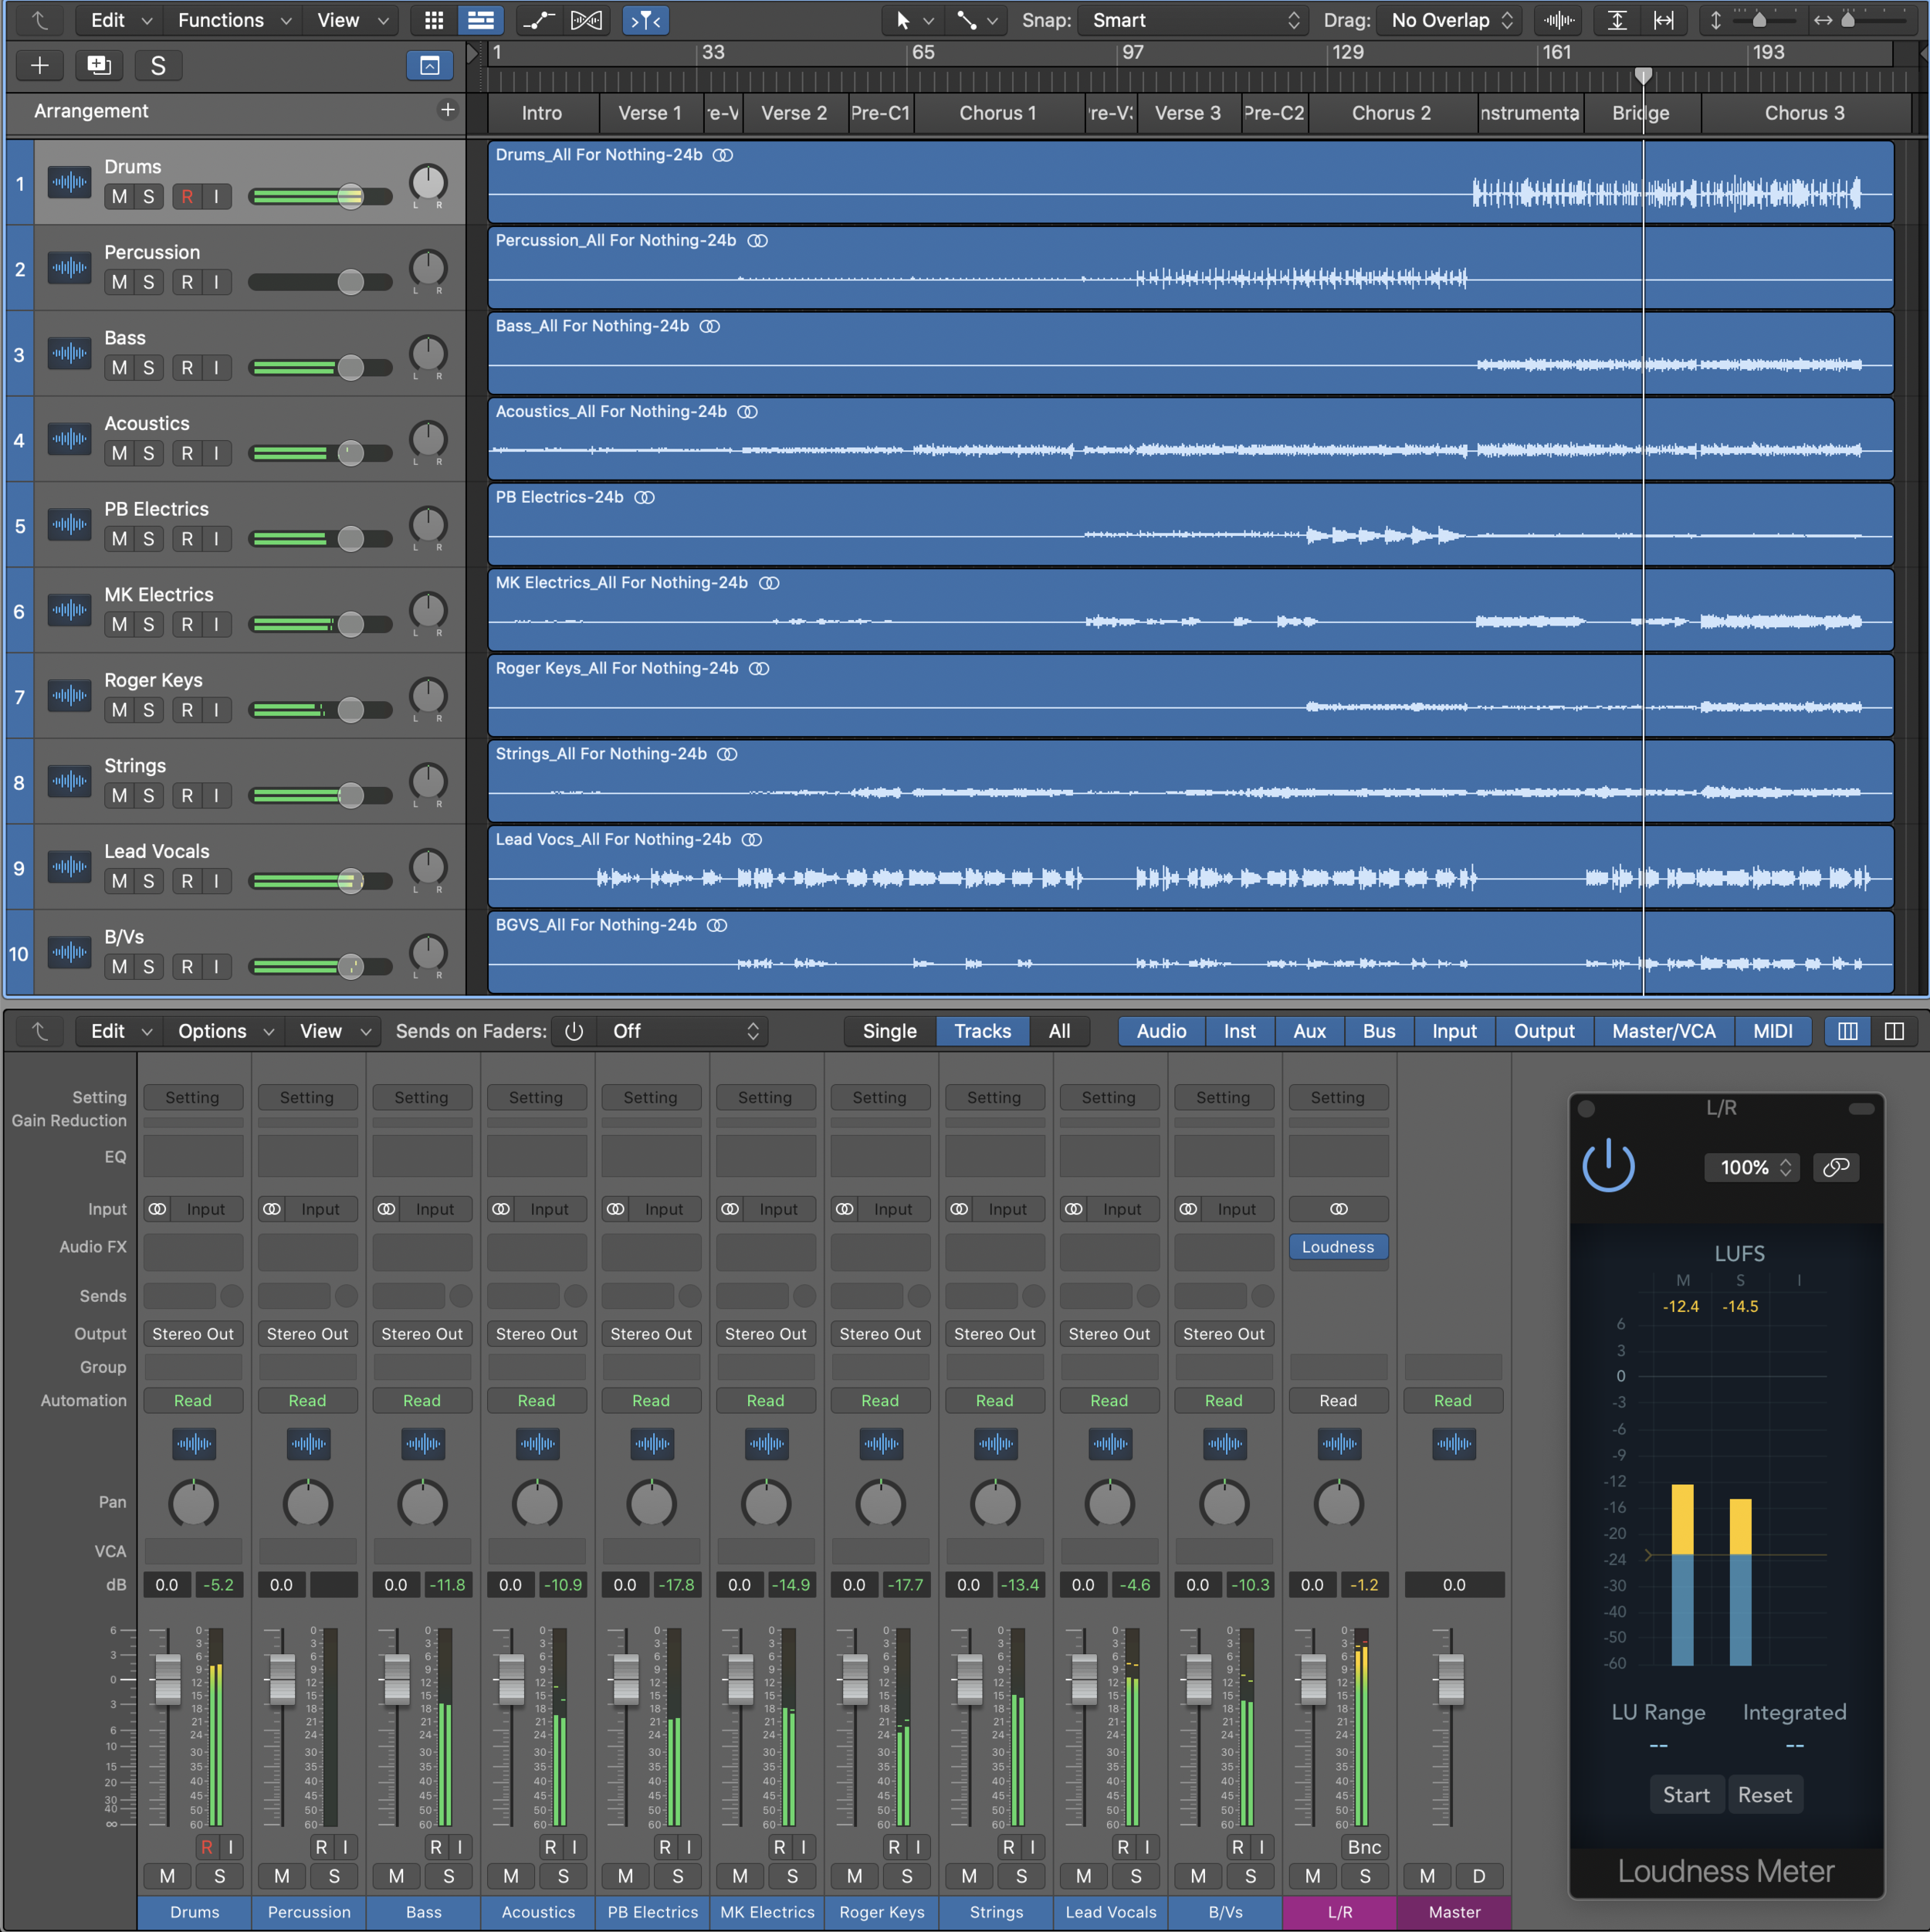The image size is (1930, 1932).
Task: Click the duplicate track icon
Action: click(x=98, y=66)
